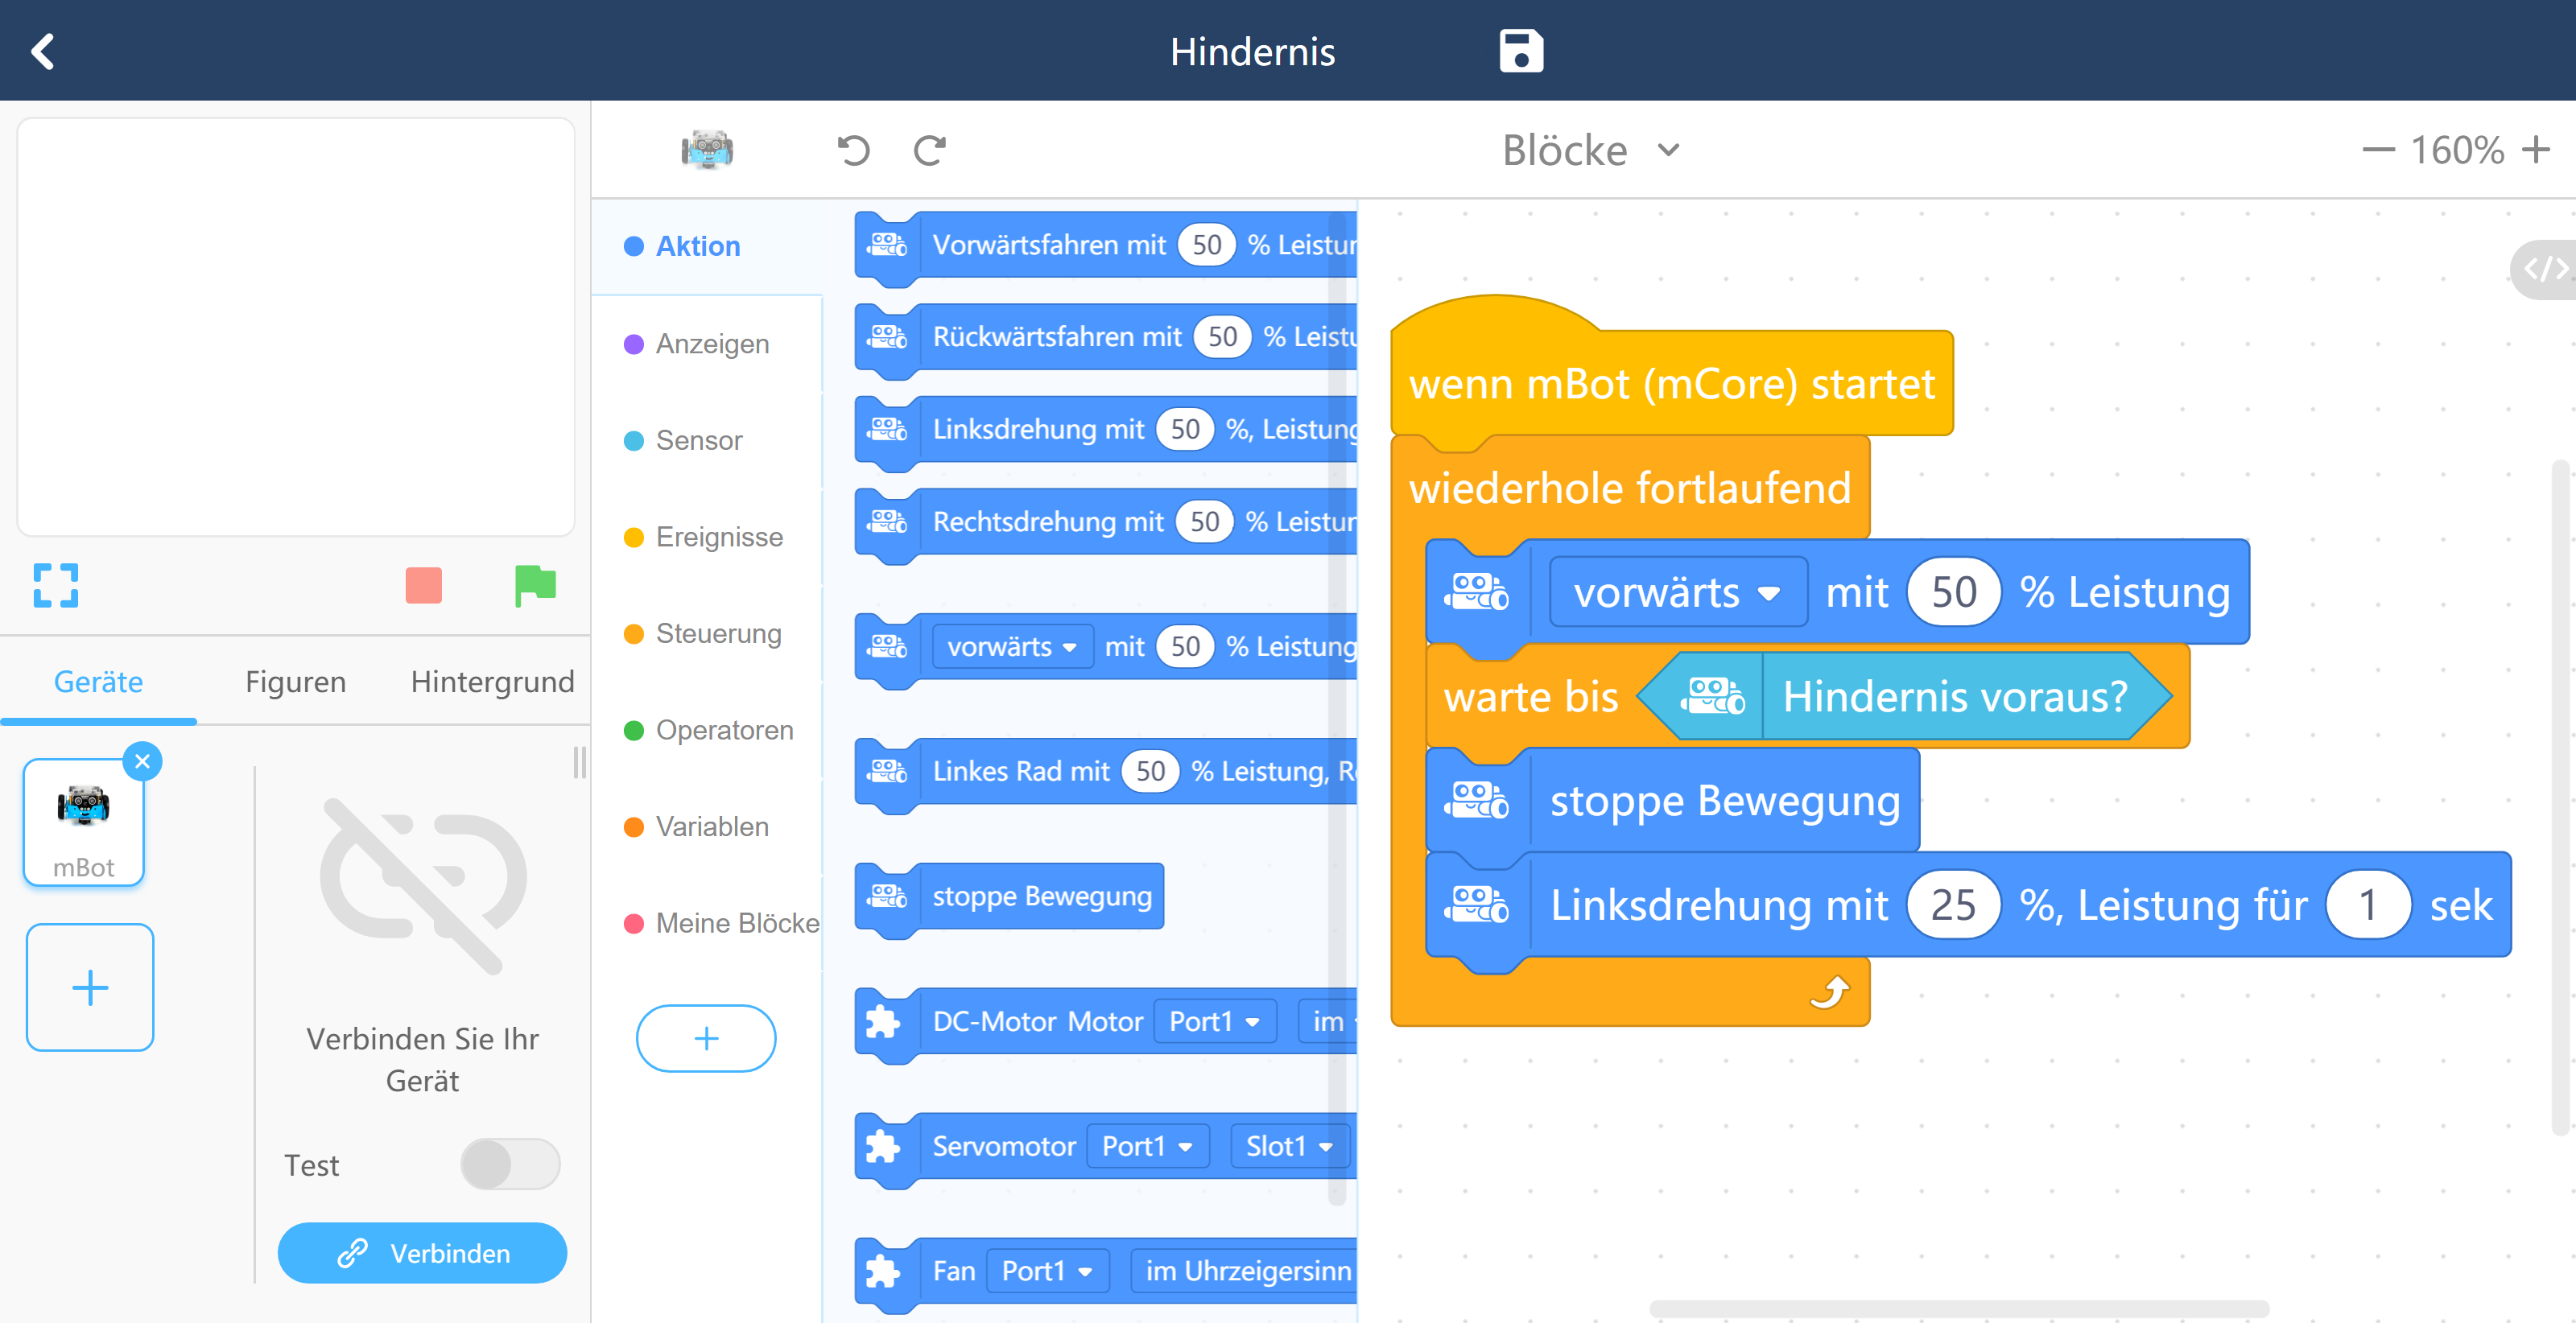Save the Hindernis project

[x=1521, y=51]
